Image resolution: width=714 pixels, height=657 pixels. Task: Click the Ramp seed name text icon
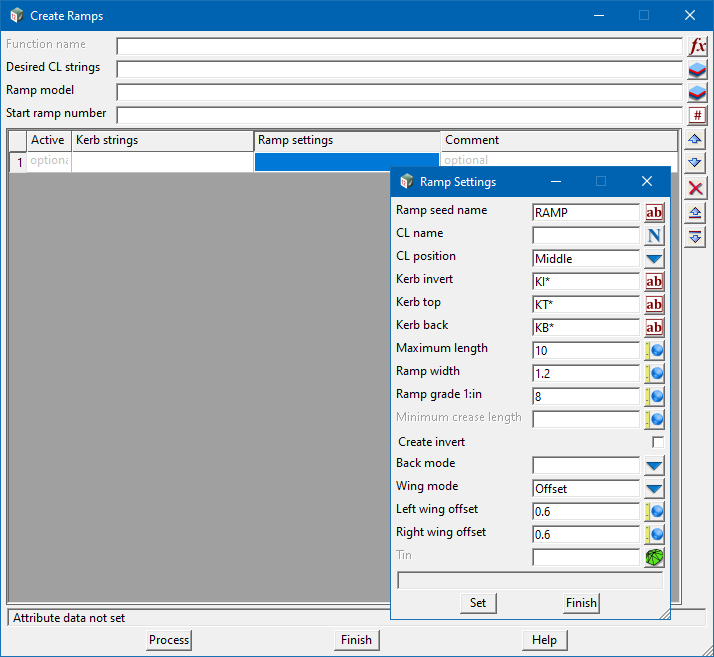654,213
